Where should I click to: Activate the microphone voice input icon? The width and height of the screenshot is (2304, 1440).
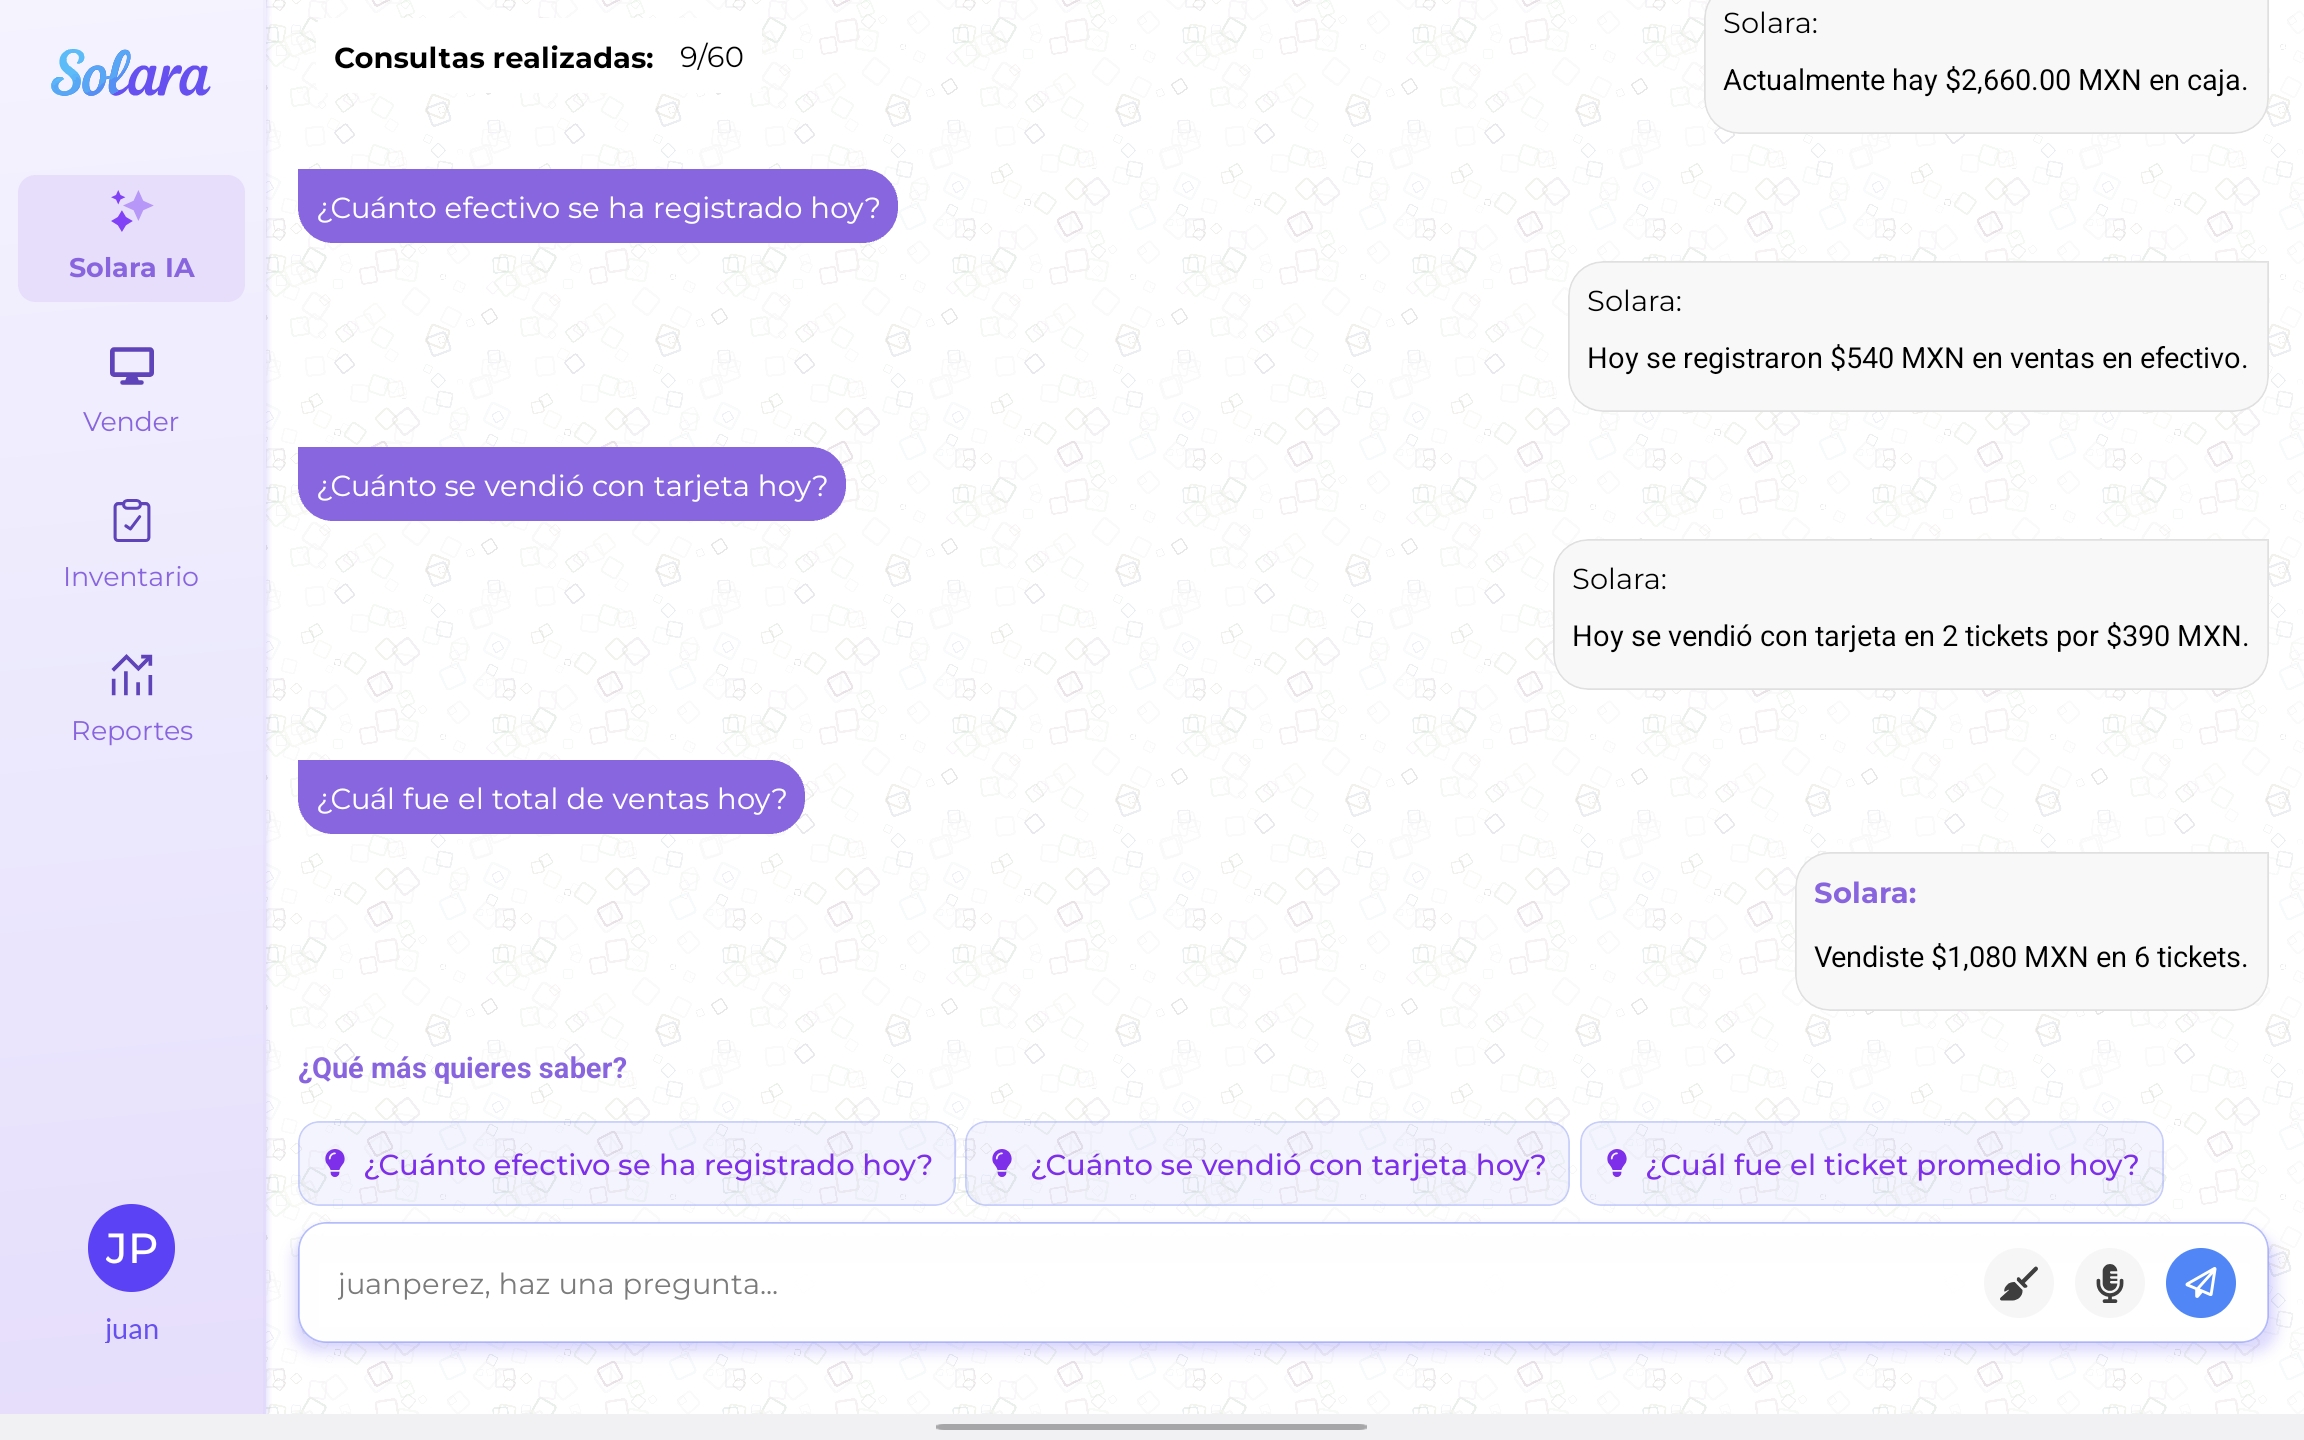pos(2109,1283)
